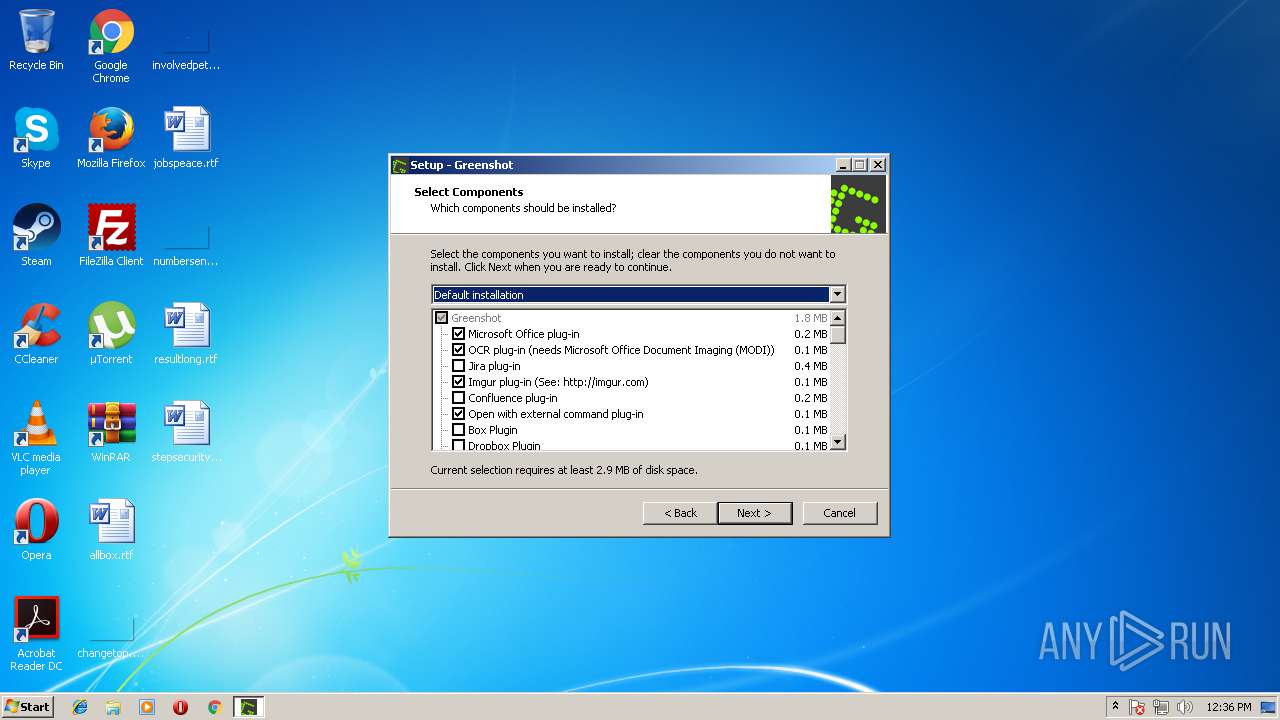The width and height of the screenshot is (1280, 720).
Task: Open Steam desktop shortcut
Action: tap(36, 237)
